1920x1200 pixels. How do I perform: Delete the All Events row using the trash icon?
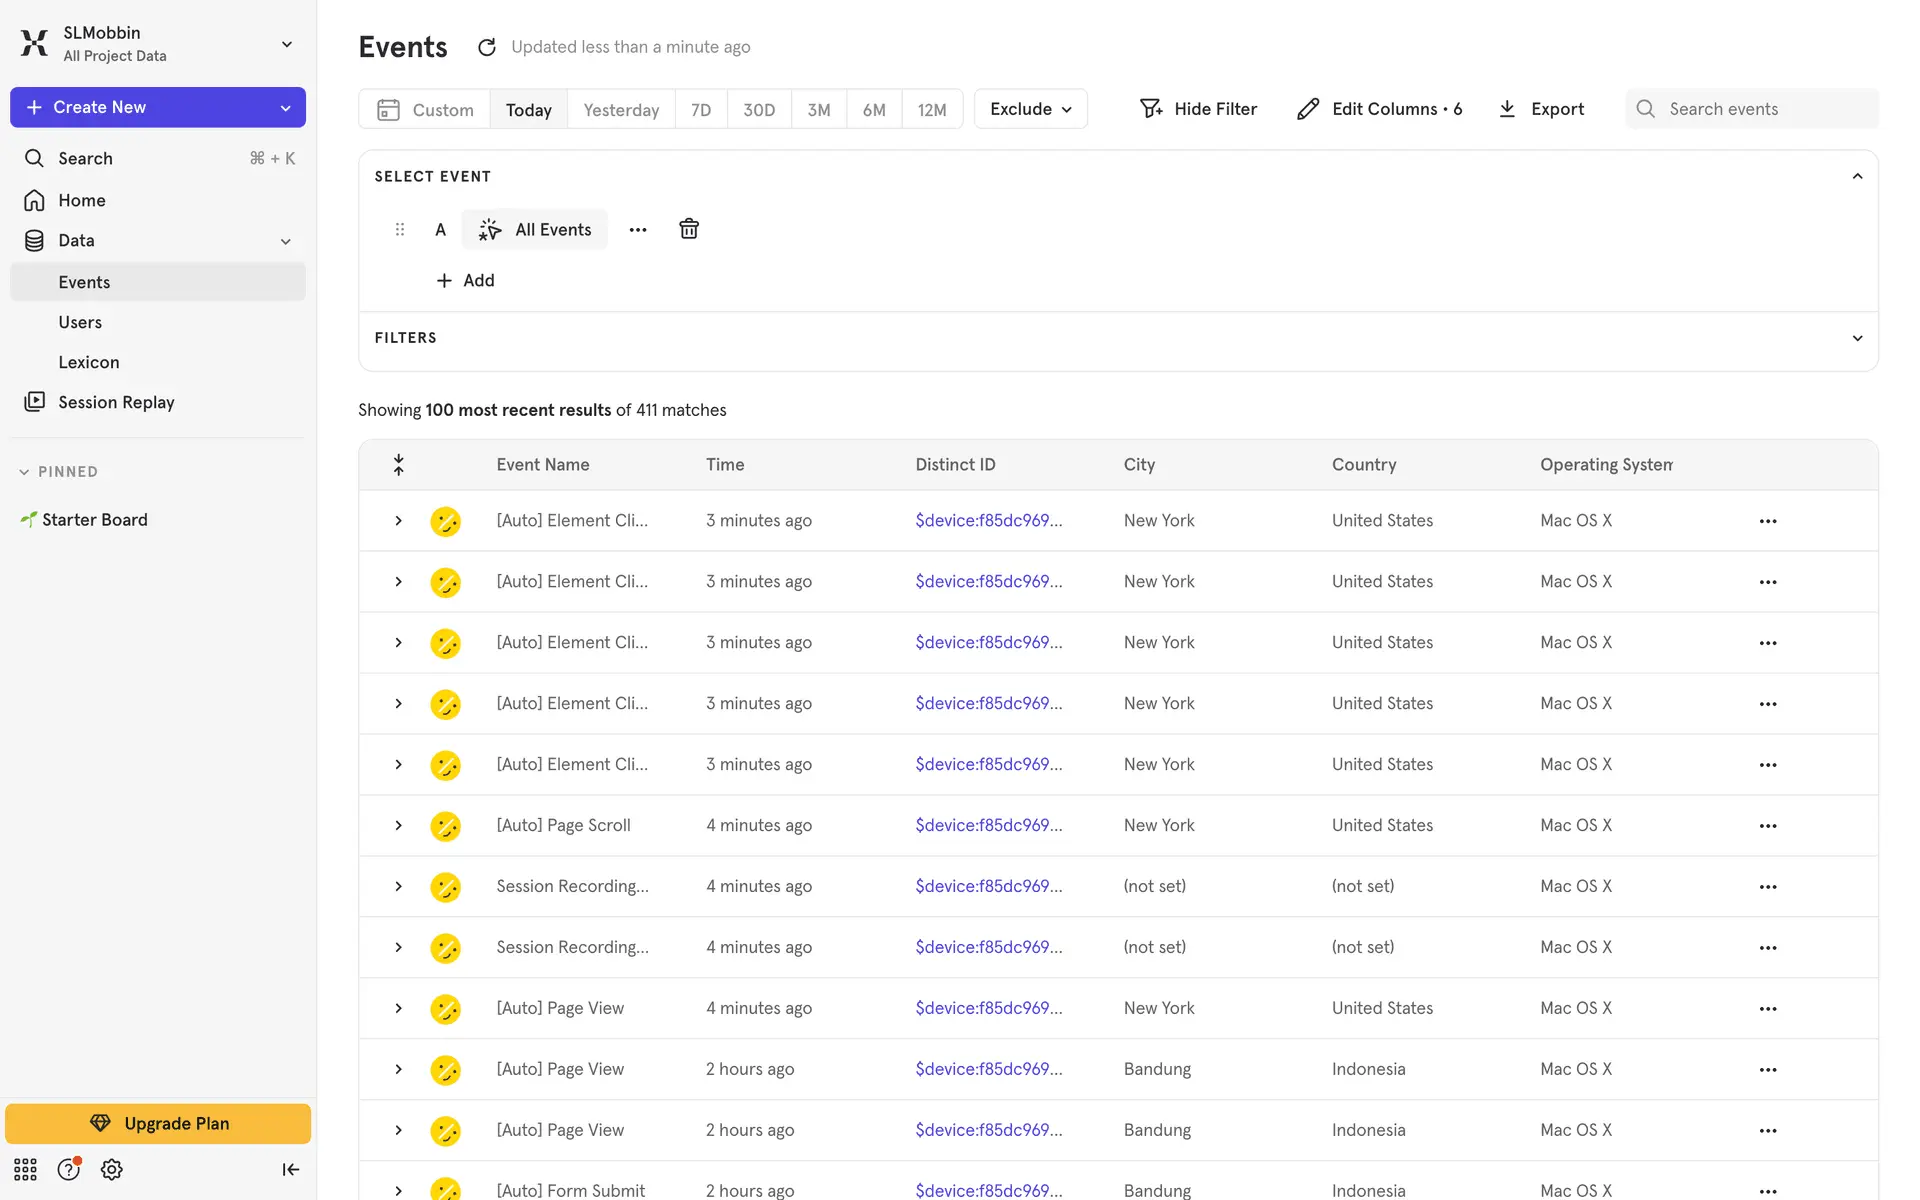pyautogui.click(x=689, y=229)
